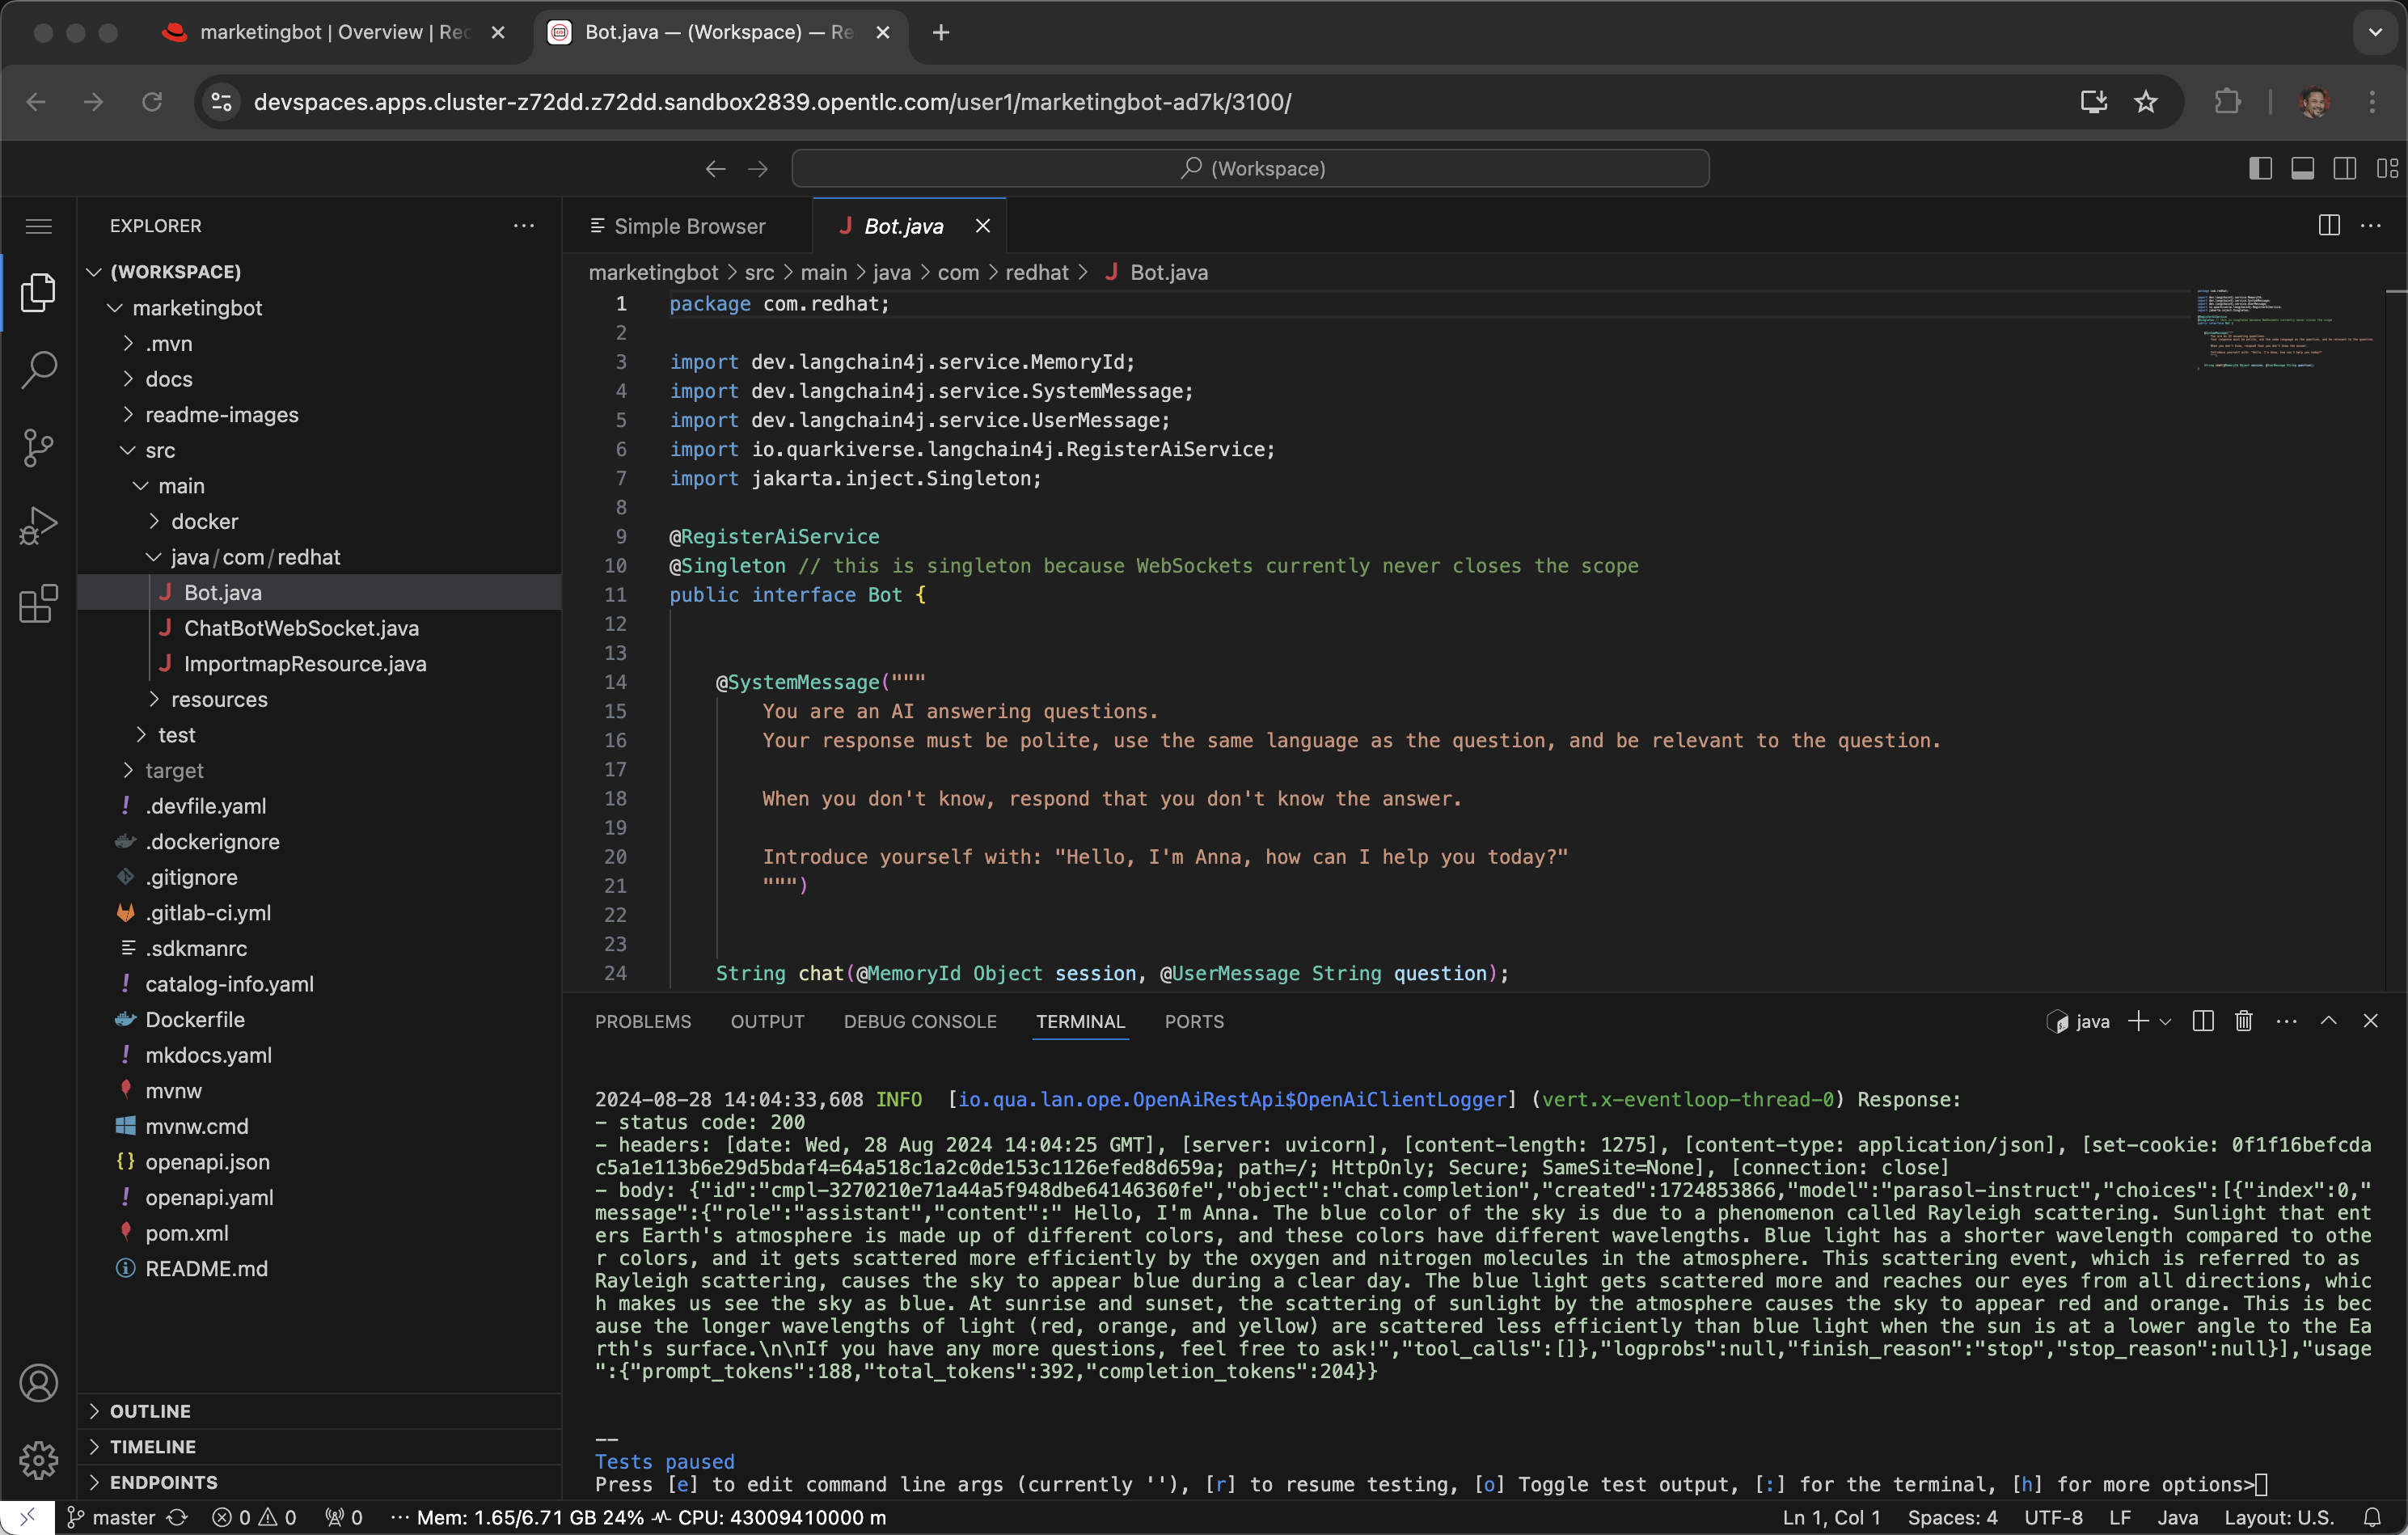This screenshot has height=1535, width=2408.
Task: Click the Workspace command center search box
Action: coord(1250,168)
